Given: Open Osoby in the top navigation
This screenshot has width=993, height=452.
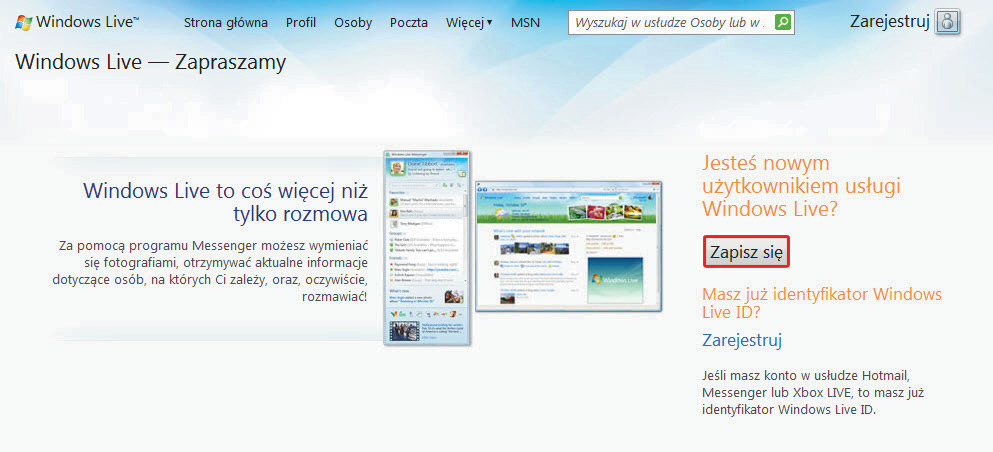Looking at the screenshot, I should pos(353,22).
